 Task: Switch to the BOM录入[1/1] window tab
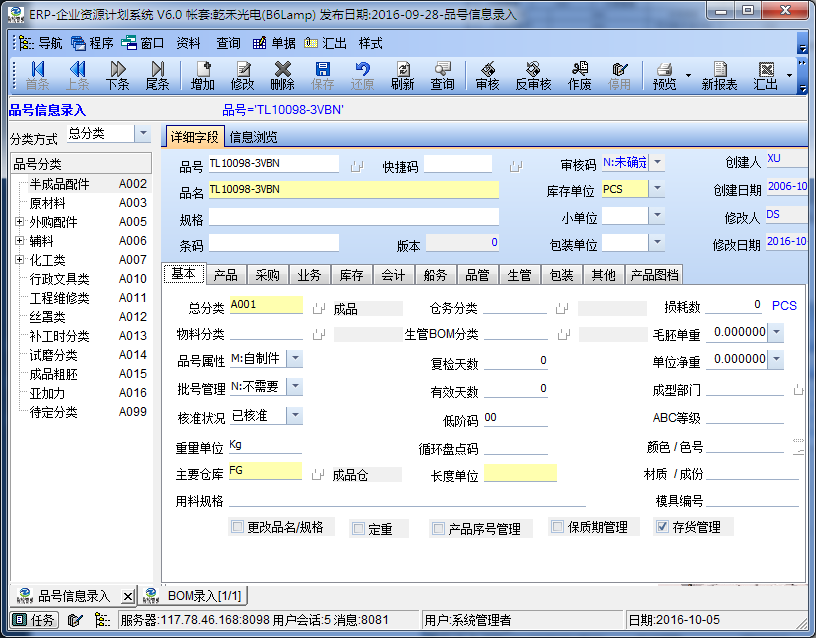tap(194, 596)
